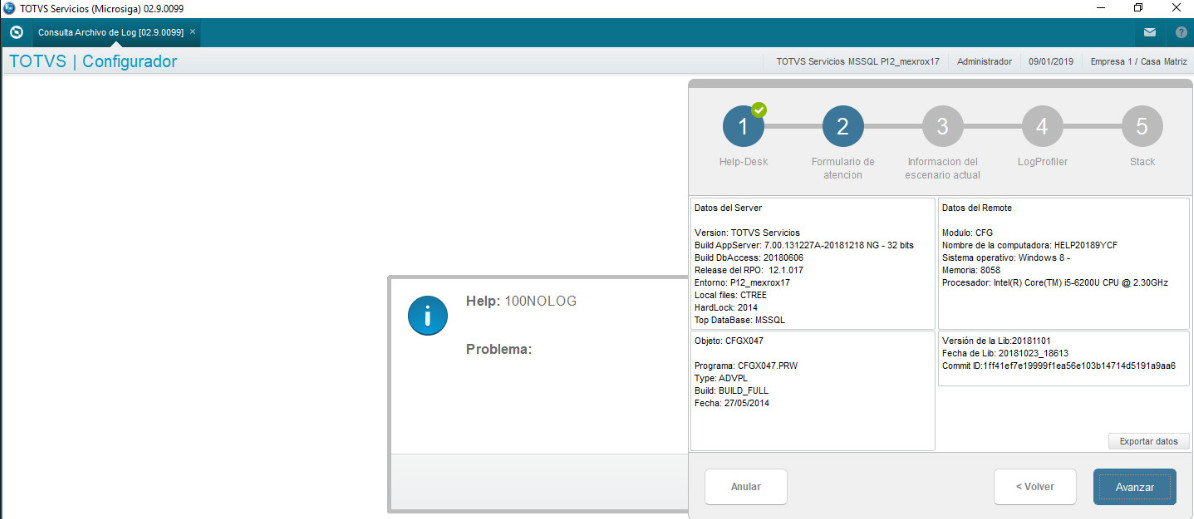Click the Build: BUILD_FULL line
The width and height of the screenshot is (1194, 519).
732,390
